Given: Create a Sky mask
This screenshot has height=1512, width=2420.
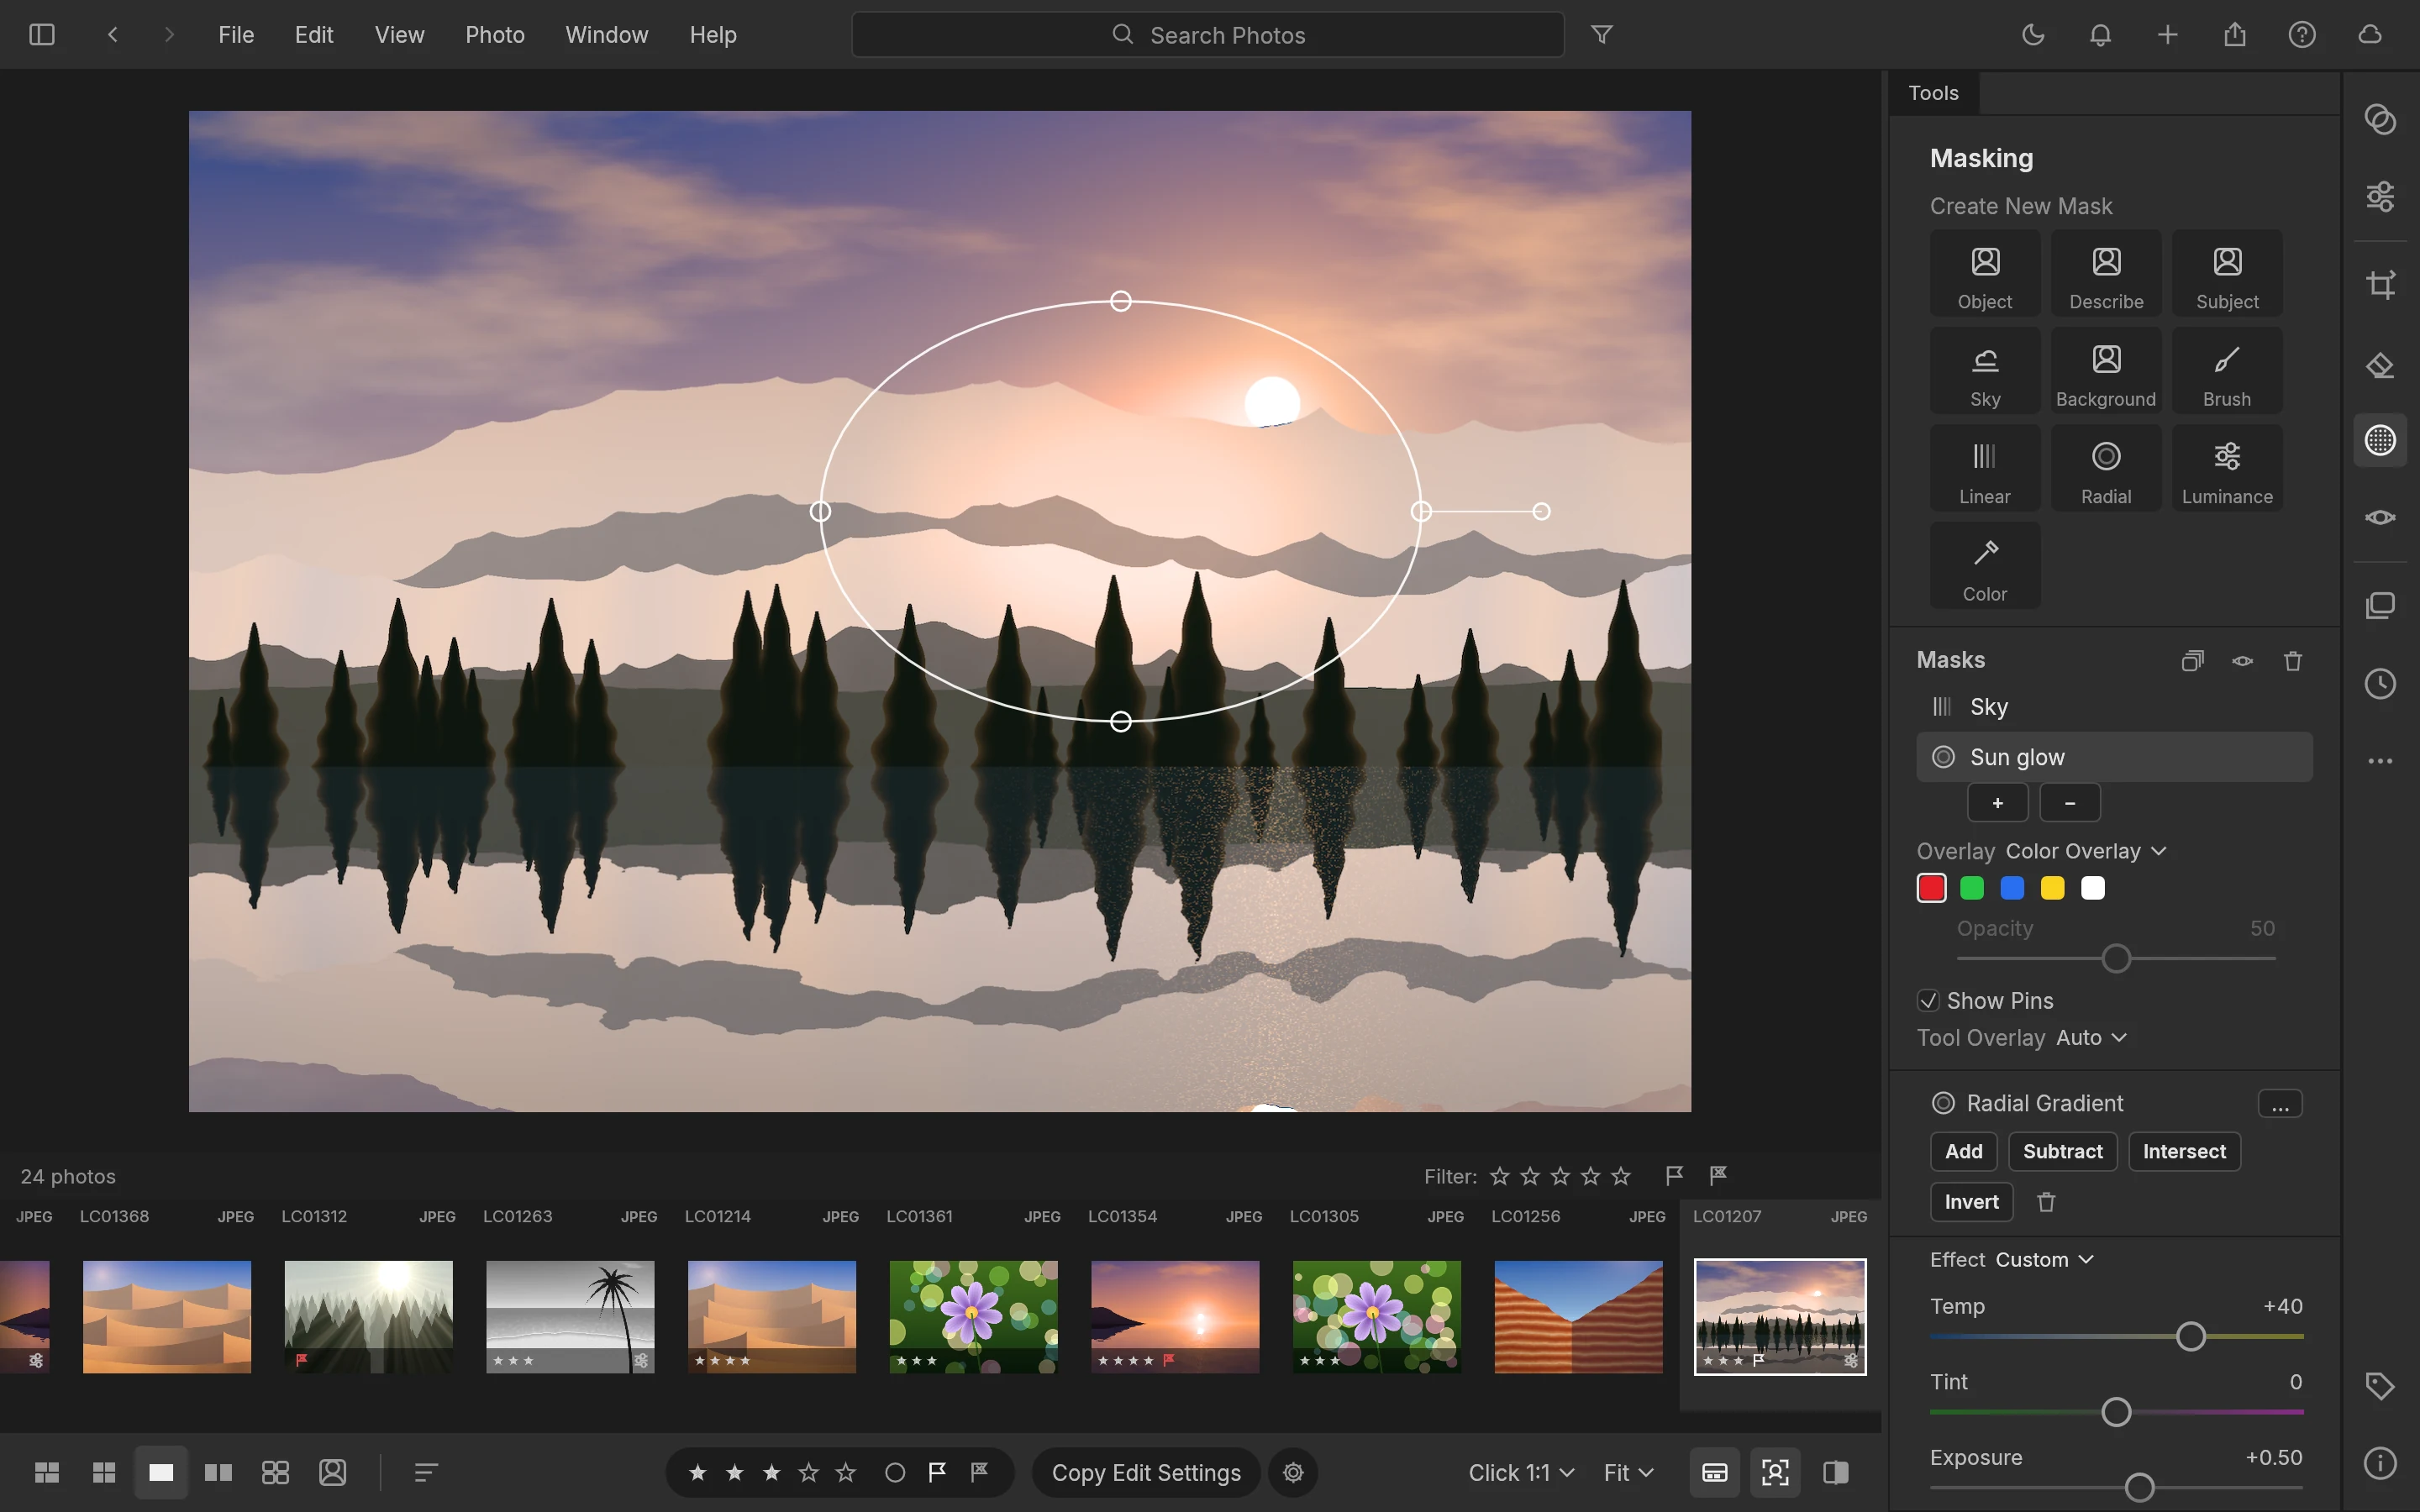Looking at the screenshot, I should tap(1984, 370).
